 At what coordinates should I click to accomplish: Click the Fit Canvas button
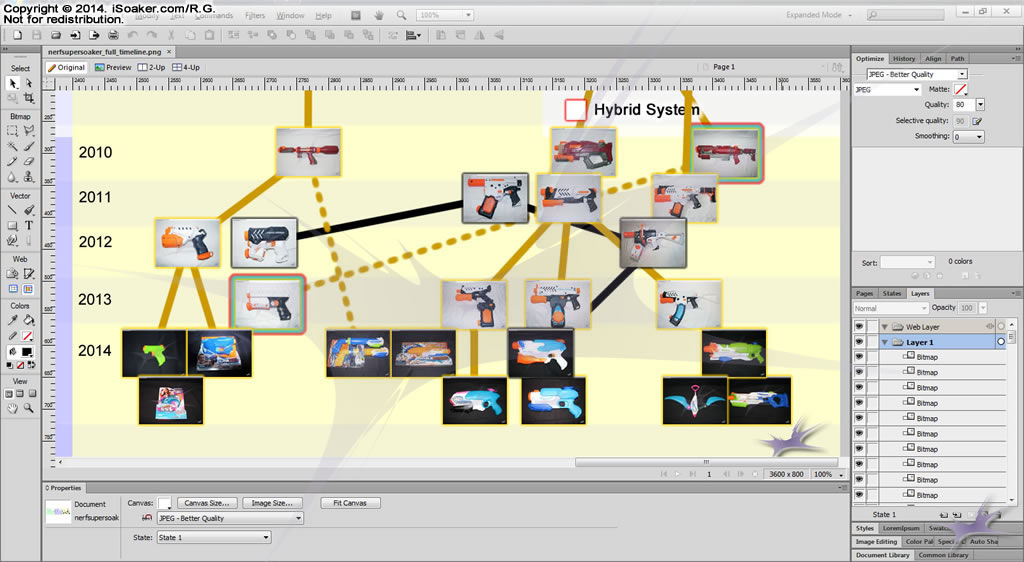(350, 503)
